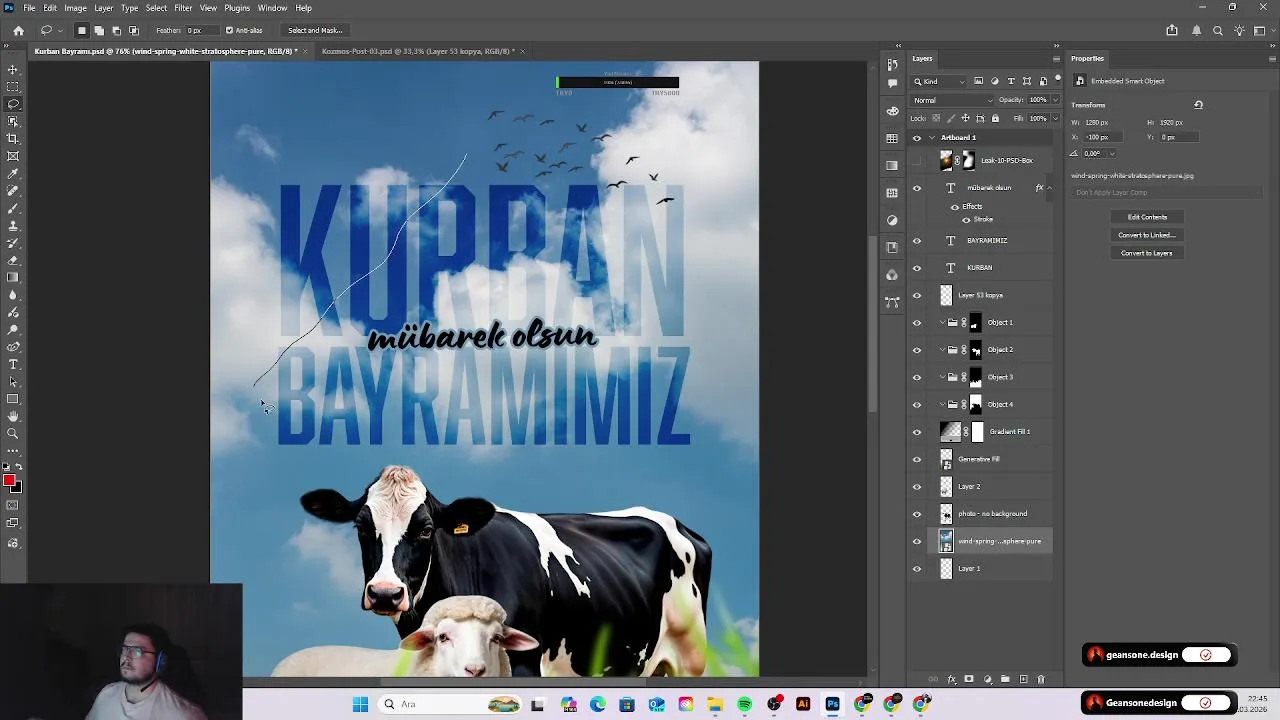
Task: Click Convert to Linked button
Action: (1147, 235)
